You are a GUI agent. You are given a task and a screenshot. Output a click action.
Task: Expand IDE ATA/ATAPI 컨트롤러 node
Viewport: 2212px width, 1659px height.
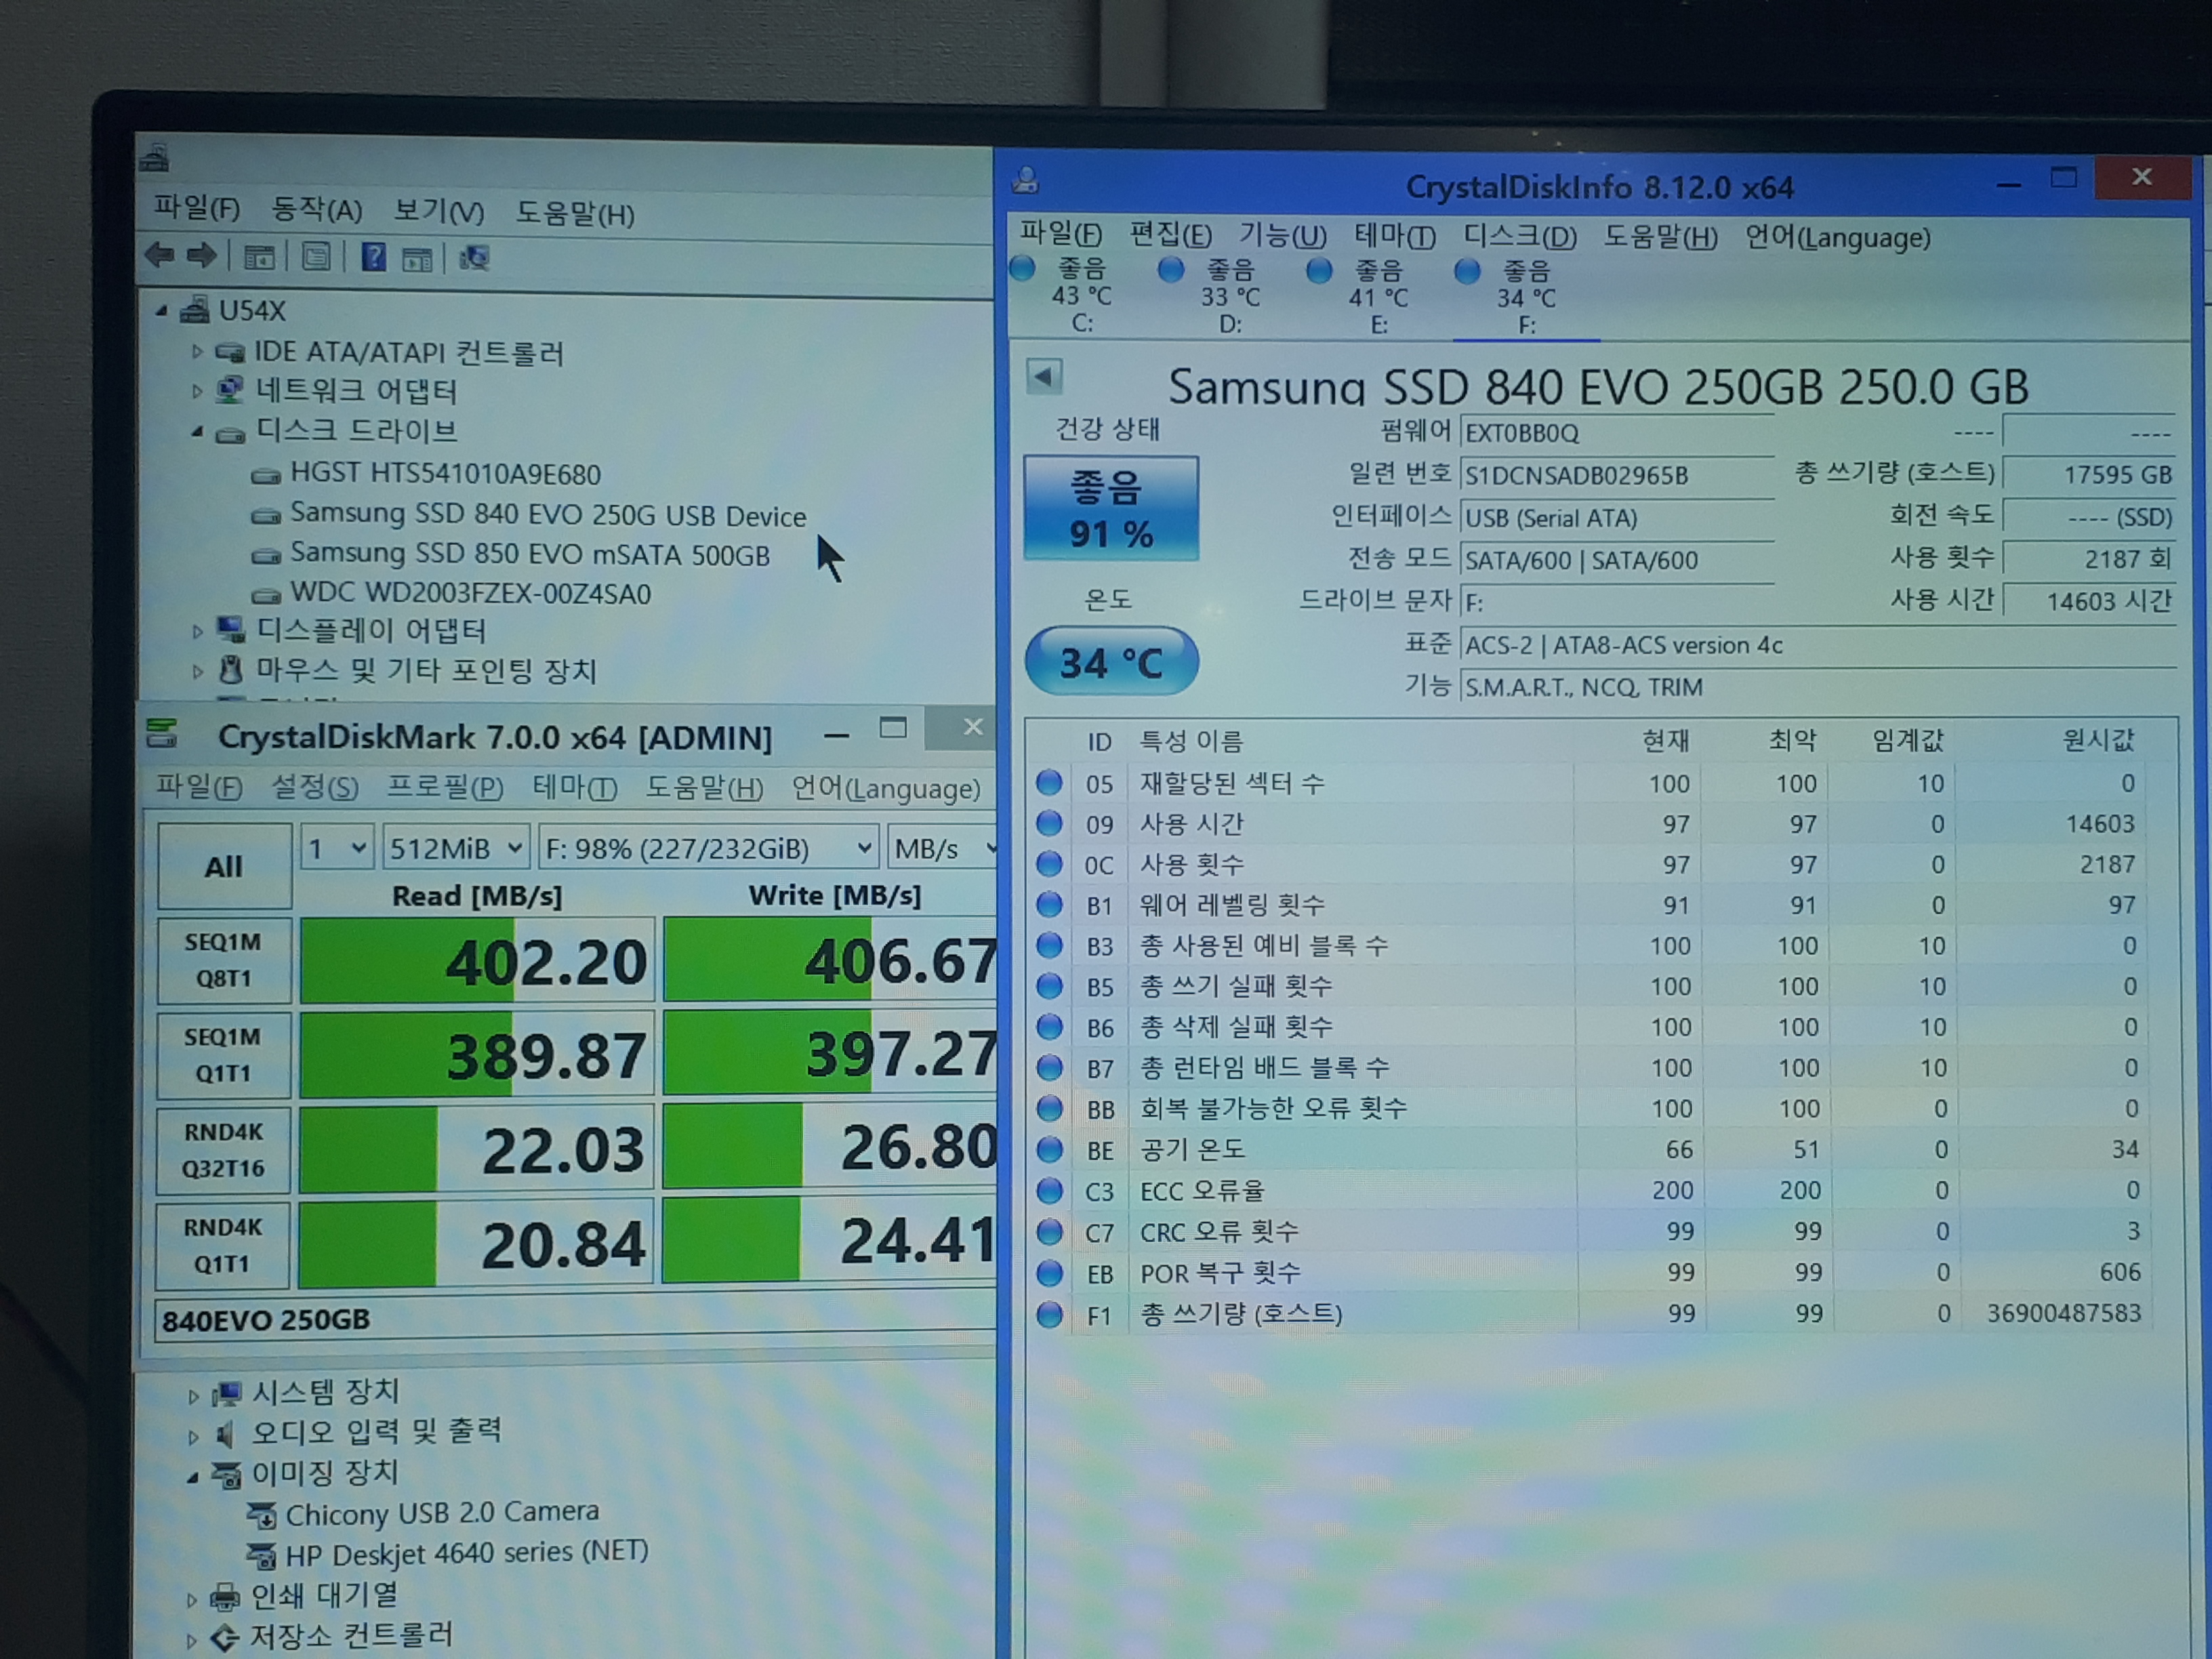[196, 351]
